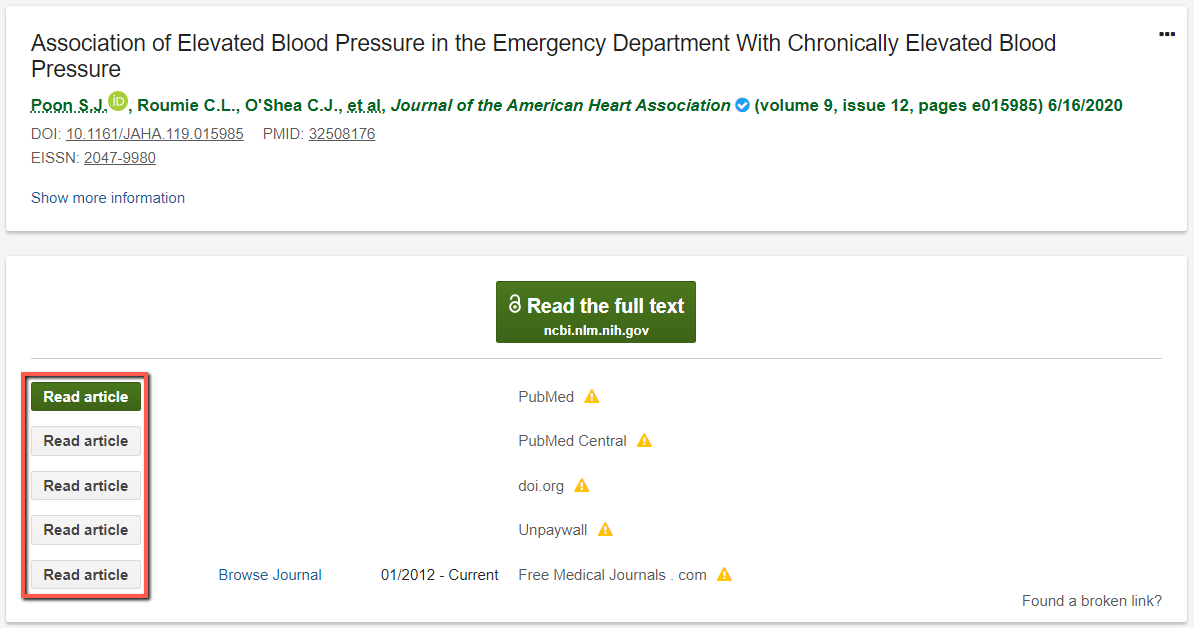Viewport: 1194px width, 628px height.
Task: Expand Show more information
Action: pos(108,198)
